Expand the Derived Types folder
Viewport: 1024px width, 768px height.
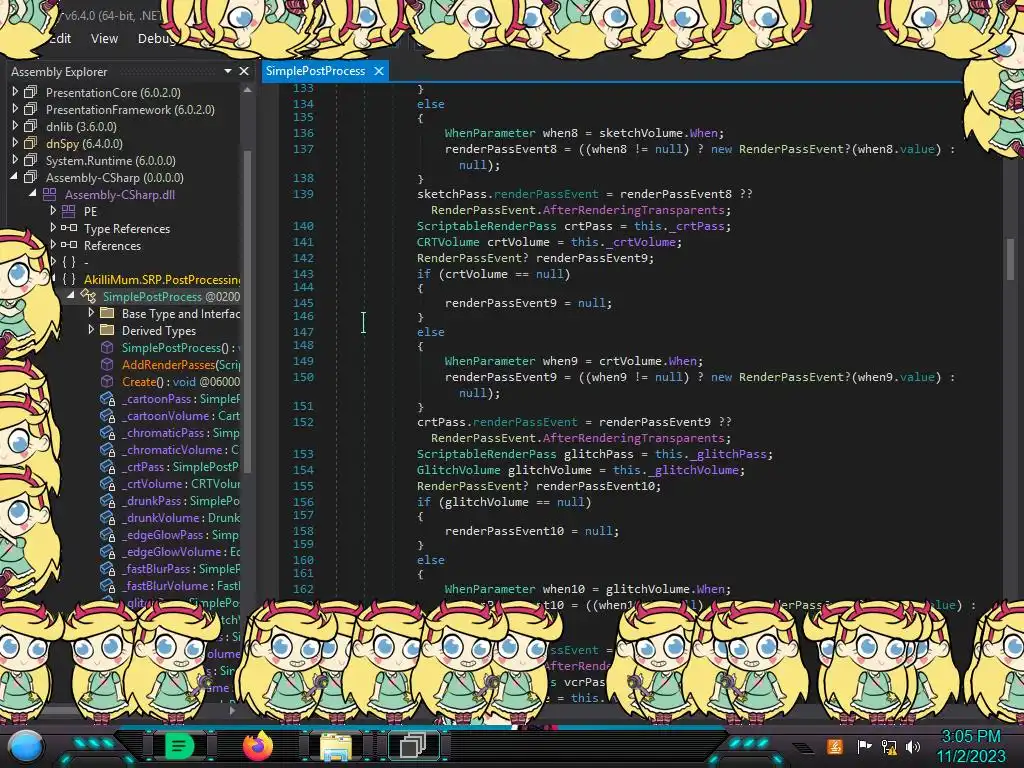[91, 330]
